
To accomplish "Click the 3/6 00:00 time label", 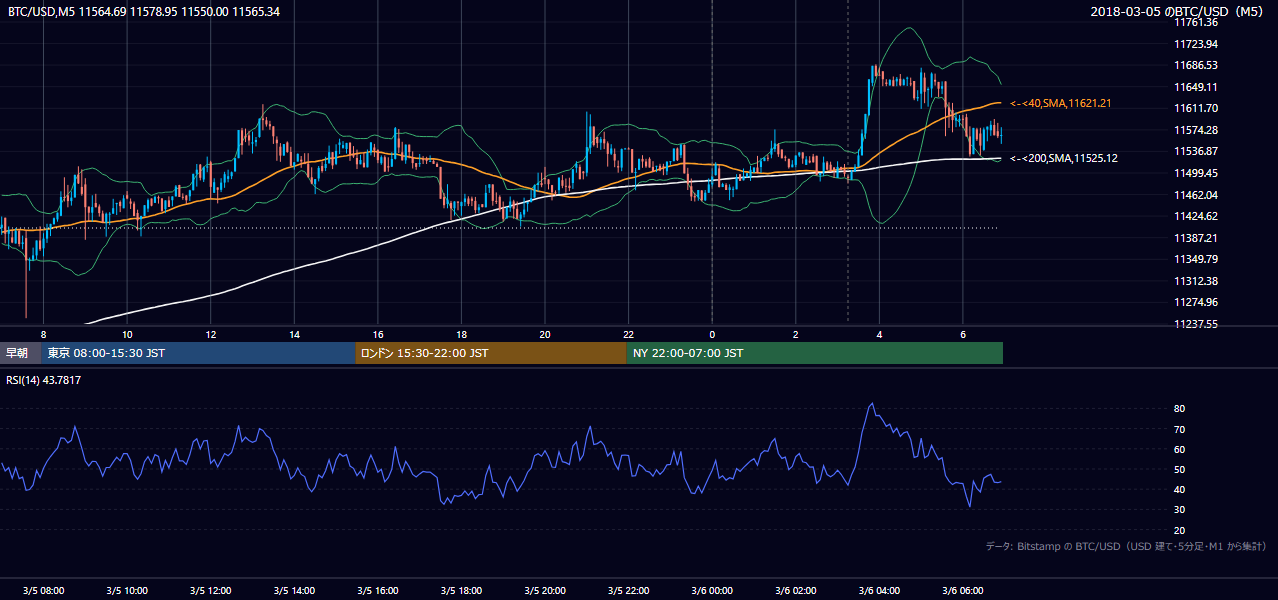I will coord(712,591).
